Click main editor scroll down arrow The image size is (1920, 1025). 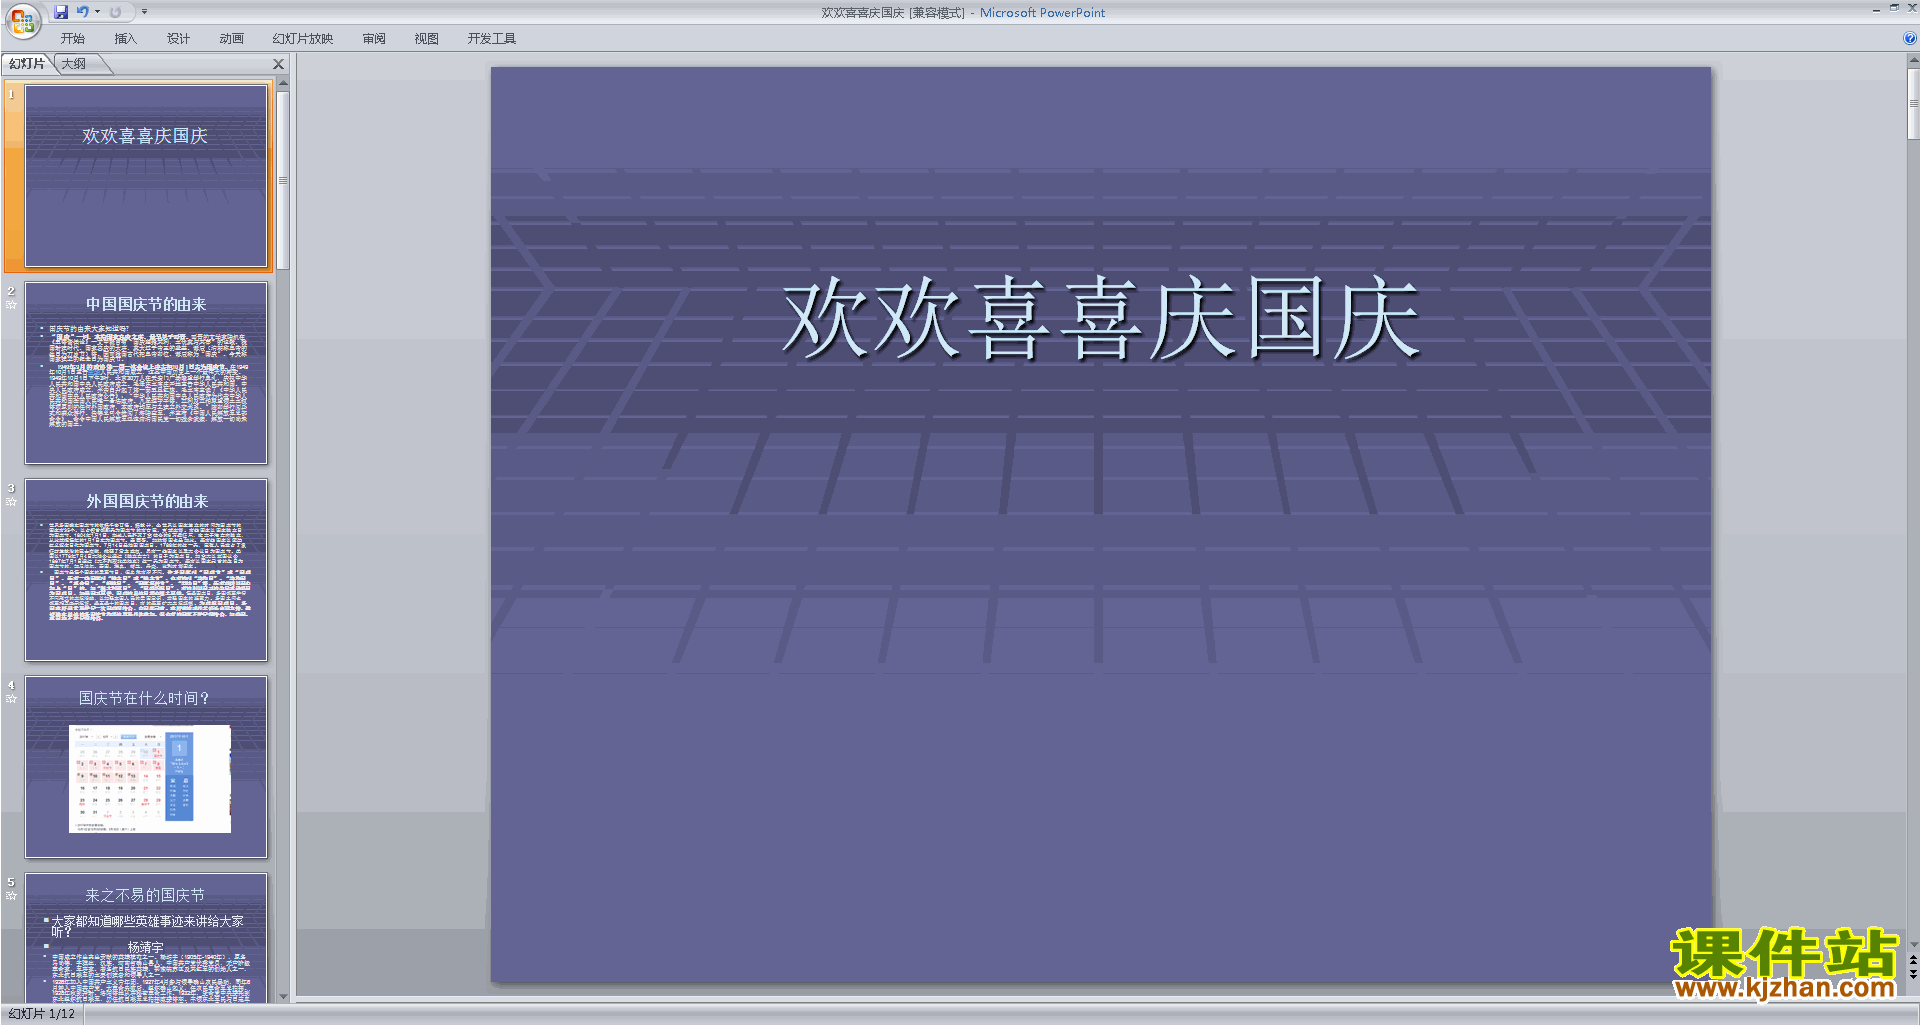[1913, 944]
